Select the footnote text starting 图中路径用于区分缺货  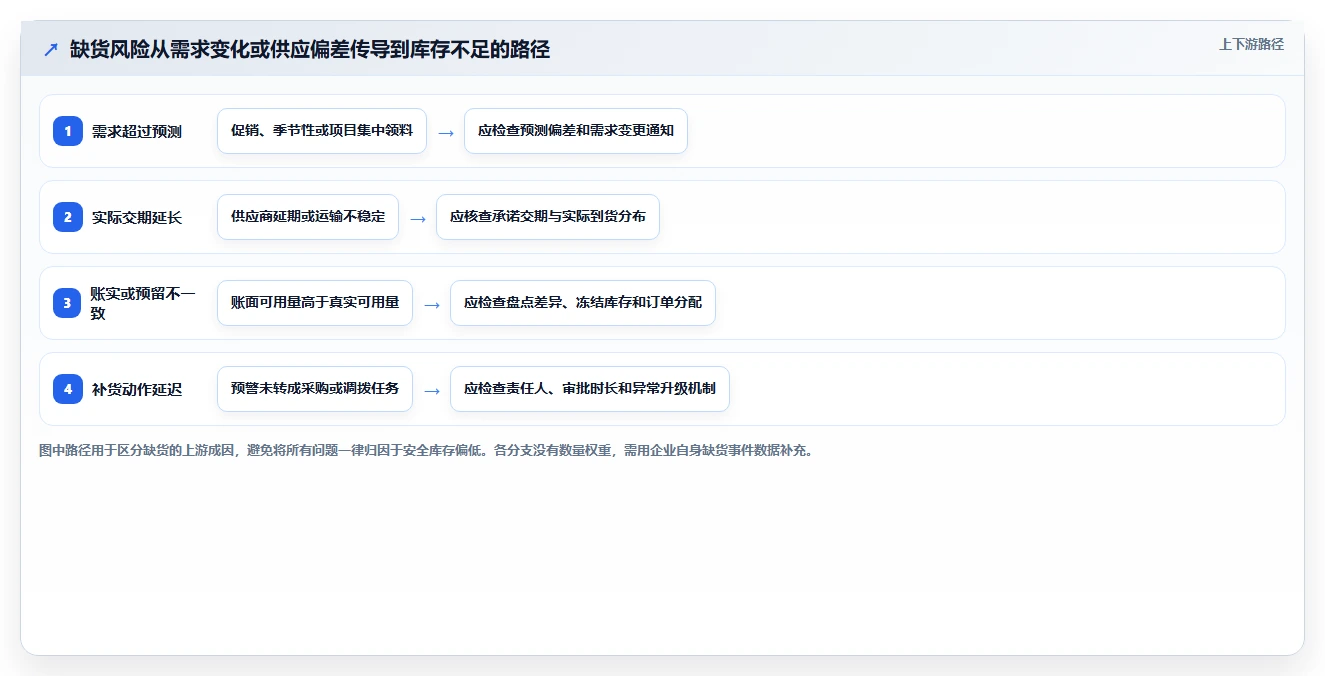(426, 451)
